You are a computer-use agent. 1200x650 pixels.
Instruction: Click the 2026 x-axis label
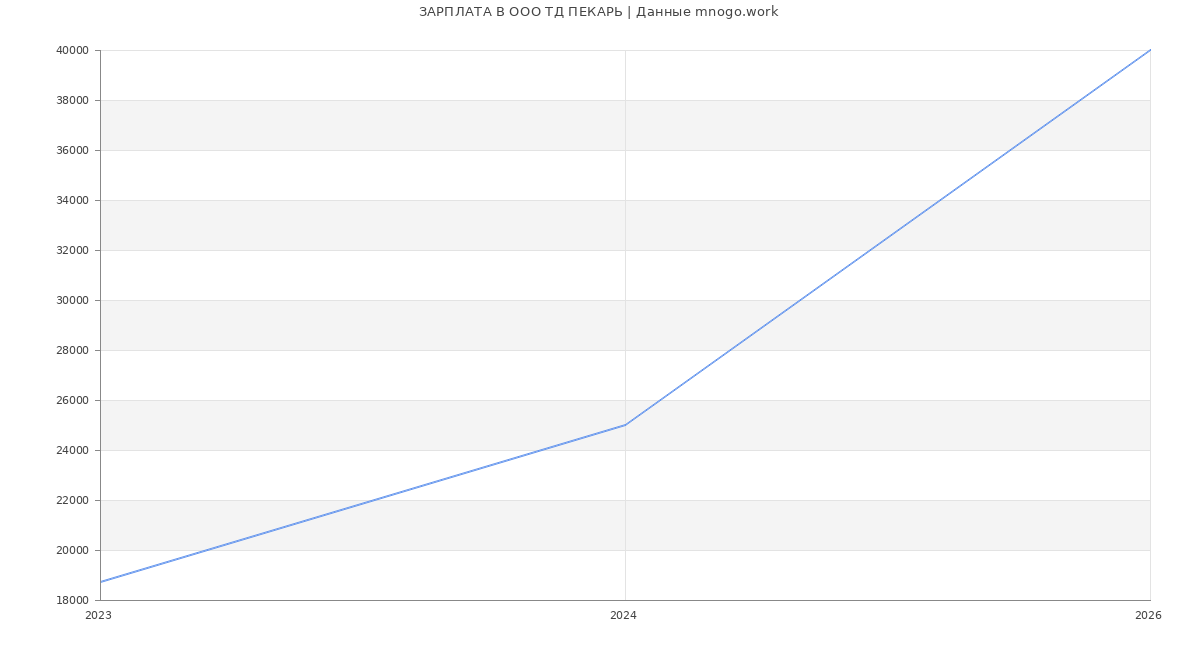(x=1148, y=616)
